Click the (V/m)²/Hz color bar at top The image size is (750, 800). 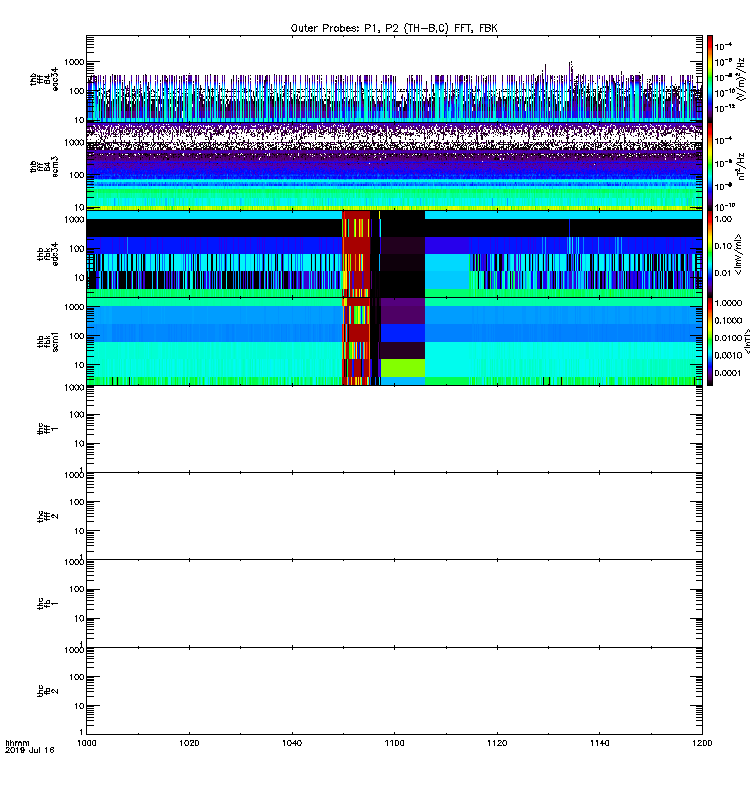pos(710,79)
